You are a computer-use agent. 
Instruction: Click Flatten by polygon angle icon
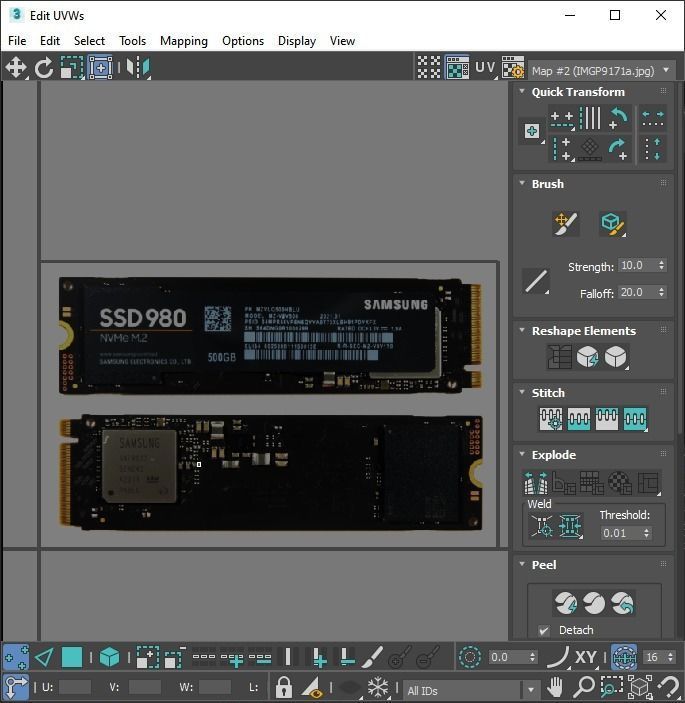coord(564,482)
